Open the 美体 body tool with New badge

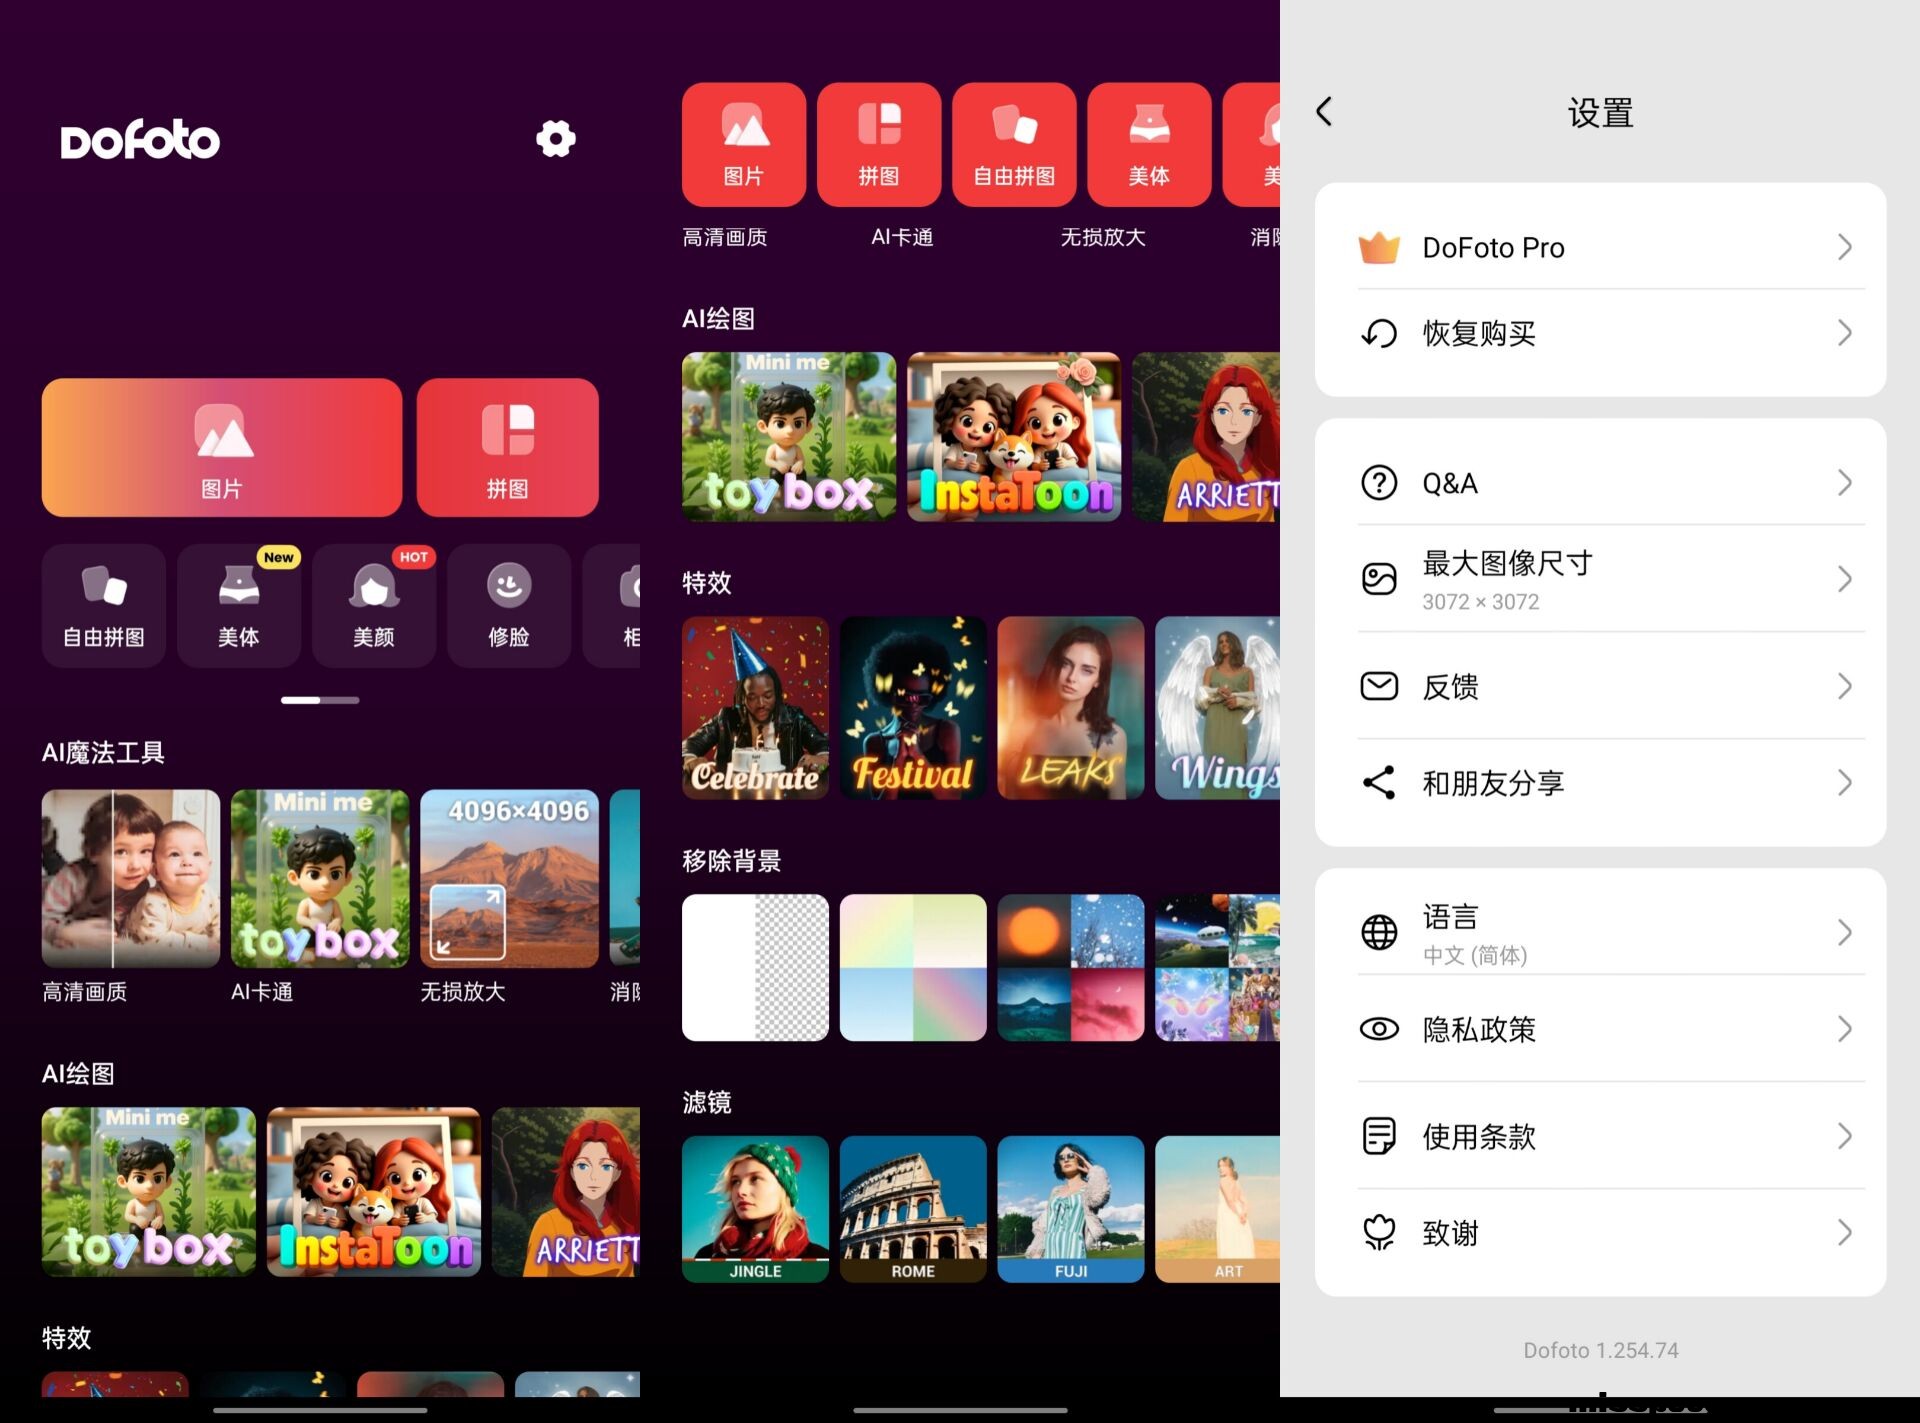[x=239, y=605]
